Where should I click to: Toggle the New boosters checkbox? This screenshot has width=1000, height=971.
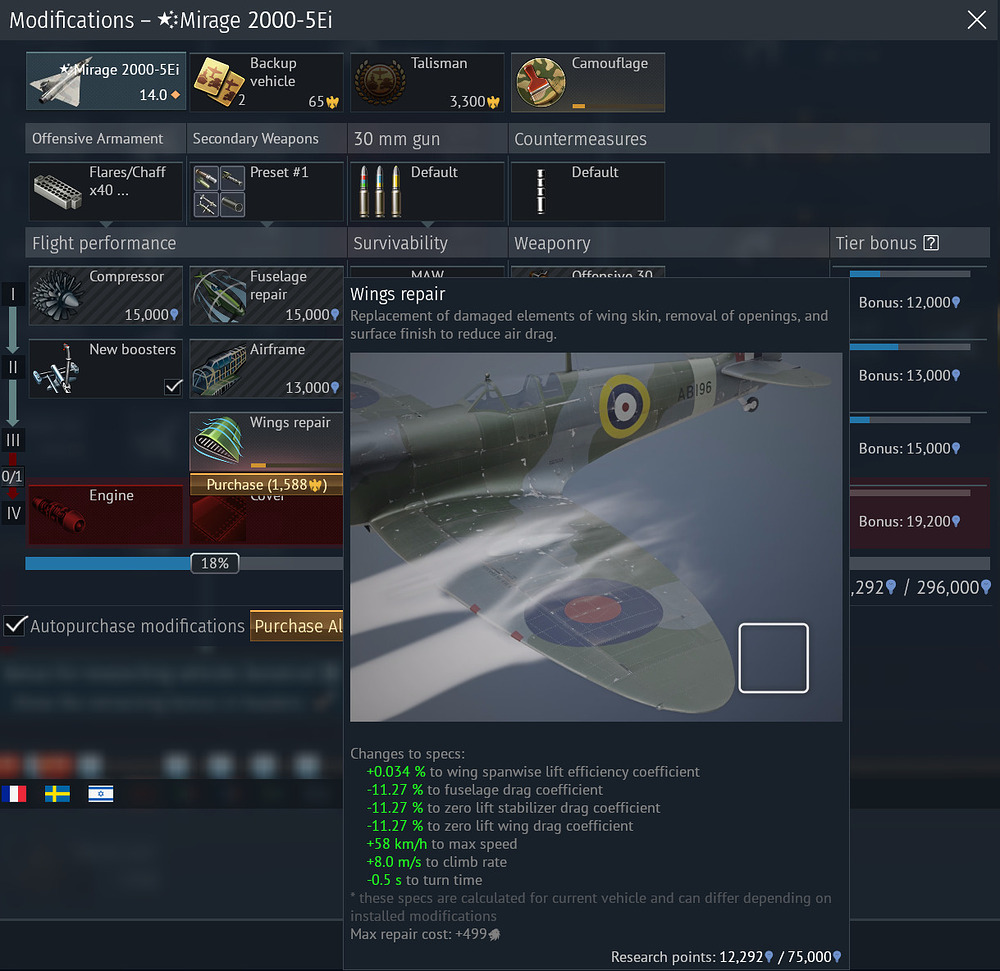pyautogui.click(x=173, y=386)
